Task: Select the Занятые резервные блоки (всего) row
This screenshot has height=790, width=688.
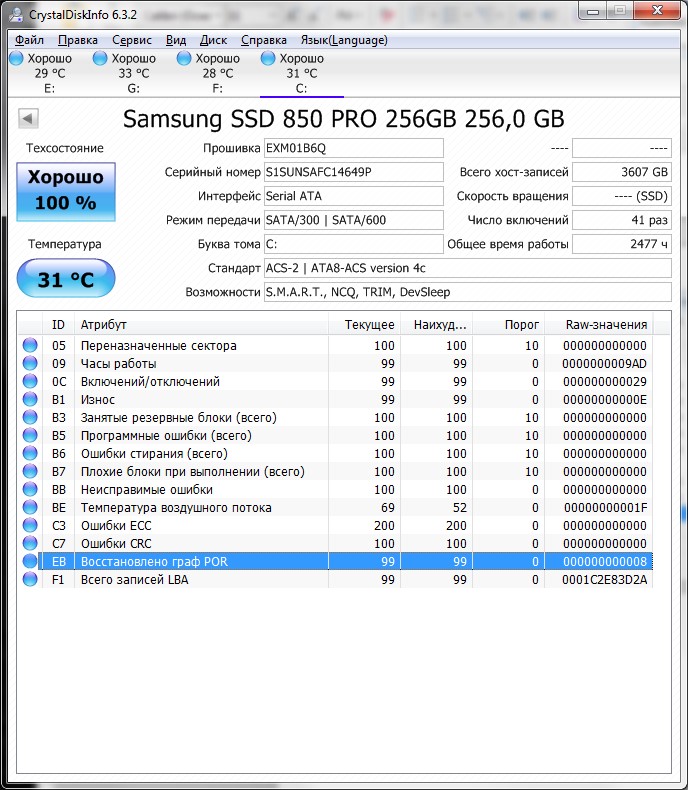Action: pyautogui.click(x=335, y=417)
